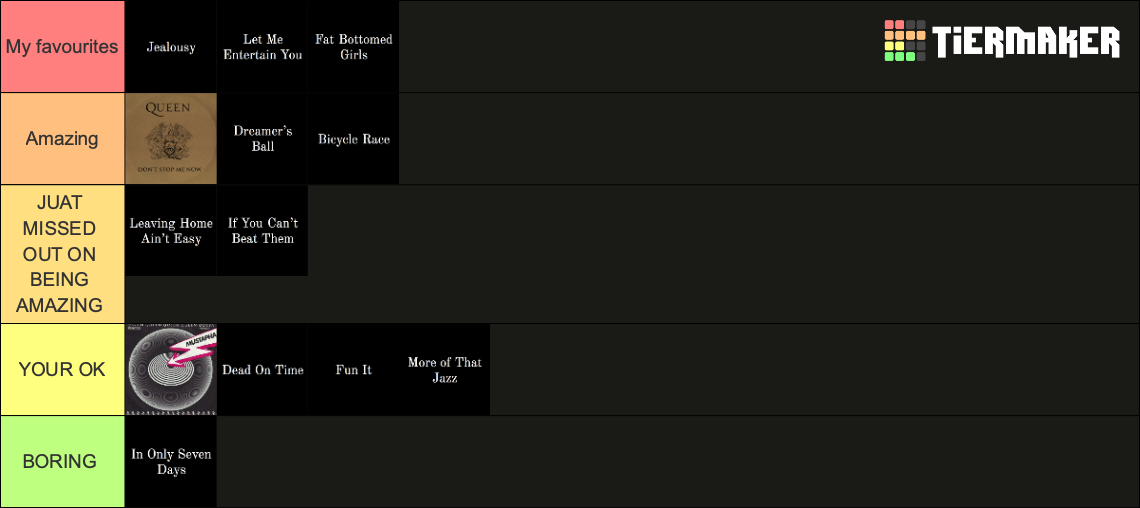Click the JUAT MISSED OUT tier label
This screenshot has width=1140, height=508.
(x=63, y=254)
